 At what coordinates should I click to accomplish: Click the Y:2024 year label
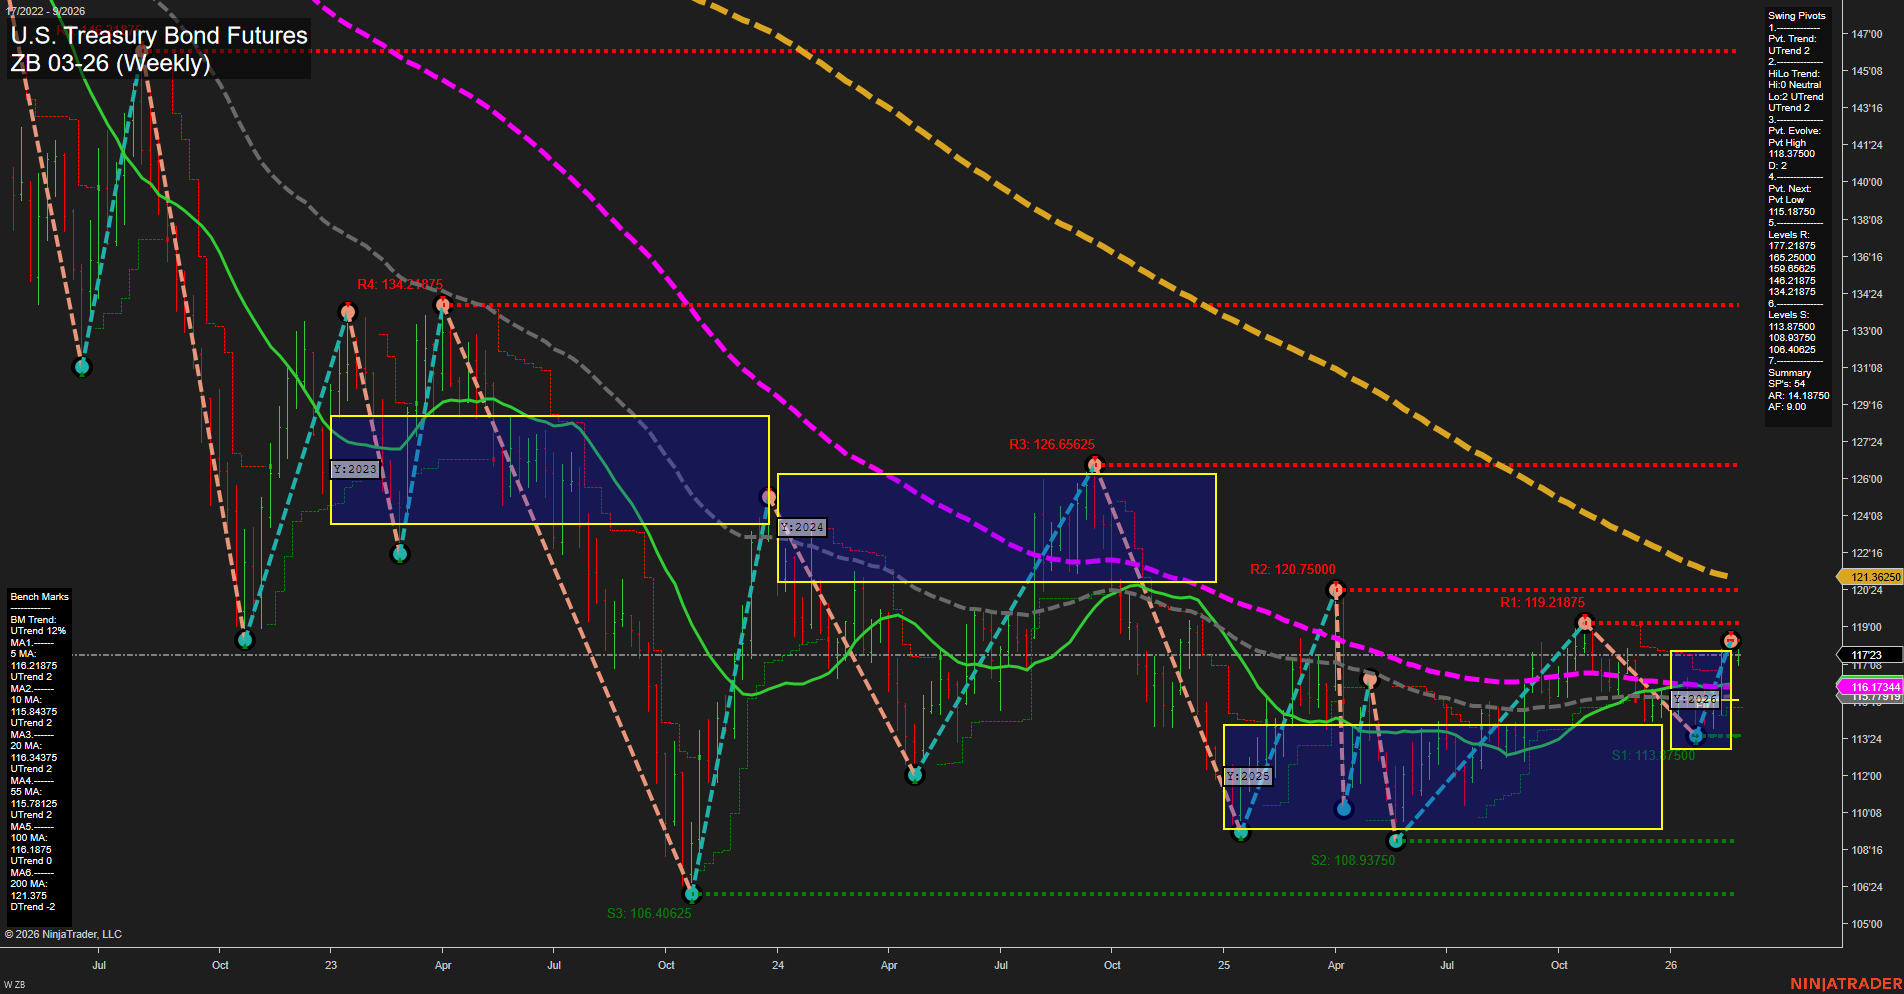point(801,525)
